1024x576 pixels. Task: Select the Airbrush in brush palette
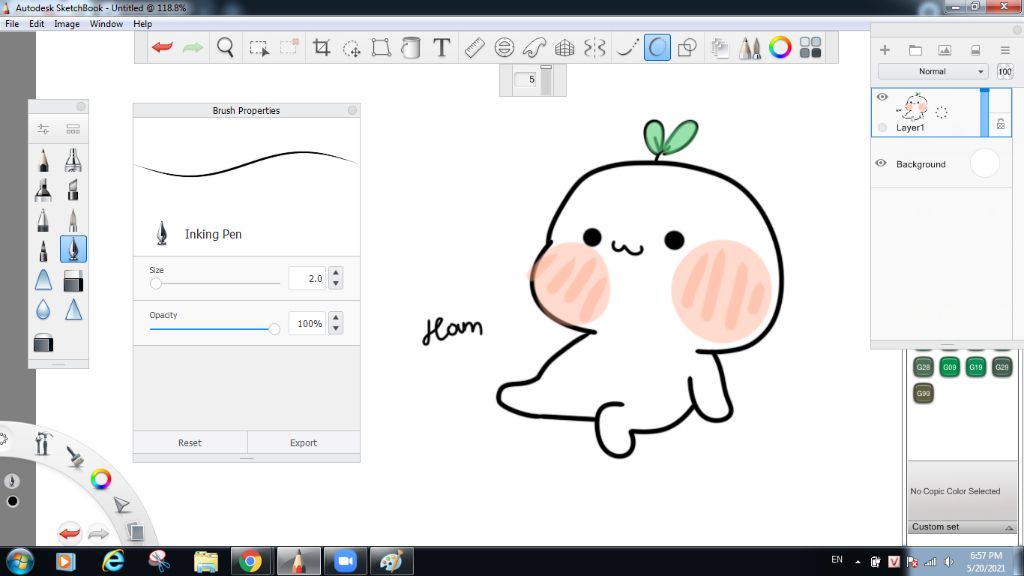coord(73,160)
